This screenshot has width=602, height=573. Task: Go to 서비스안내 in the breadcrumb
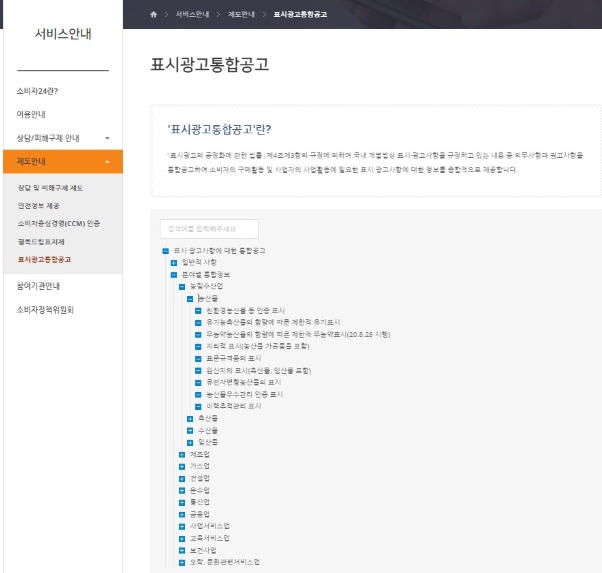(192, 14)
